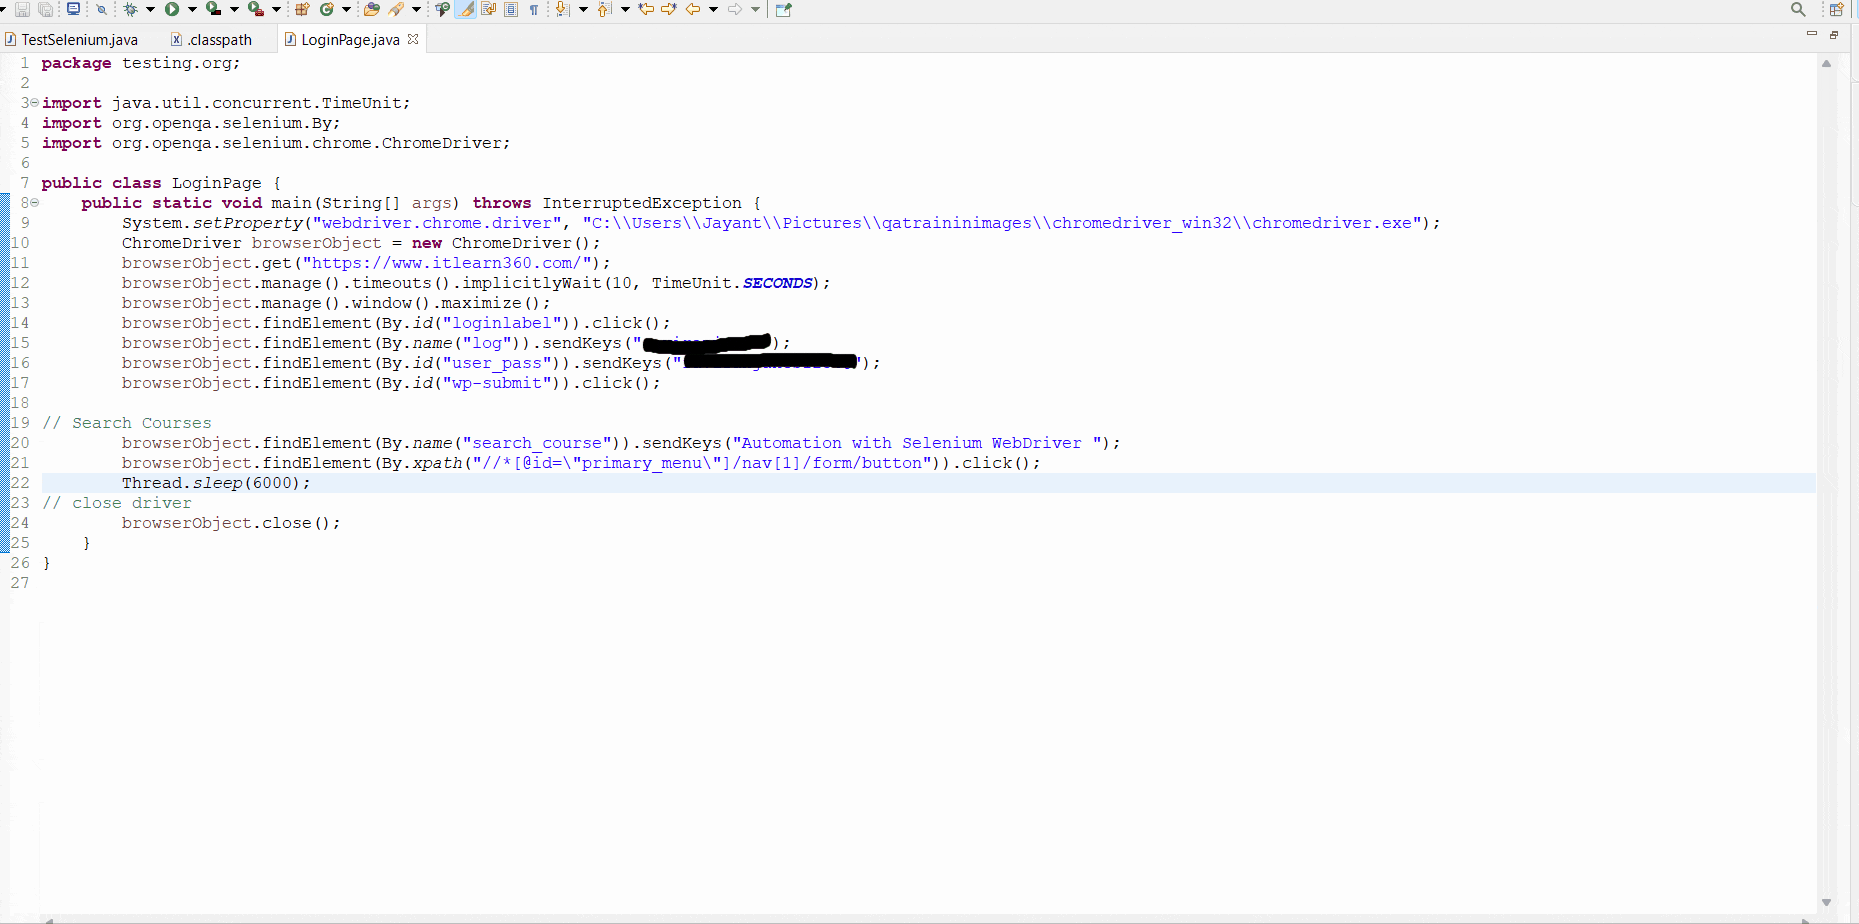Maximize the editor area

(x=1834, y=34)
